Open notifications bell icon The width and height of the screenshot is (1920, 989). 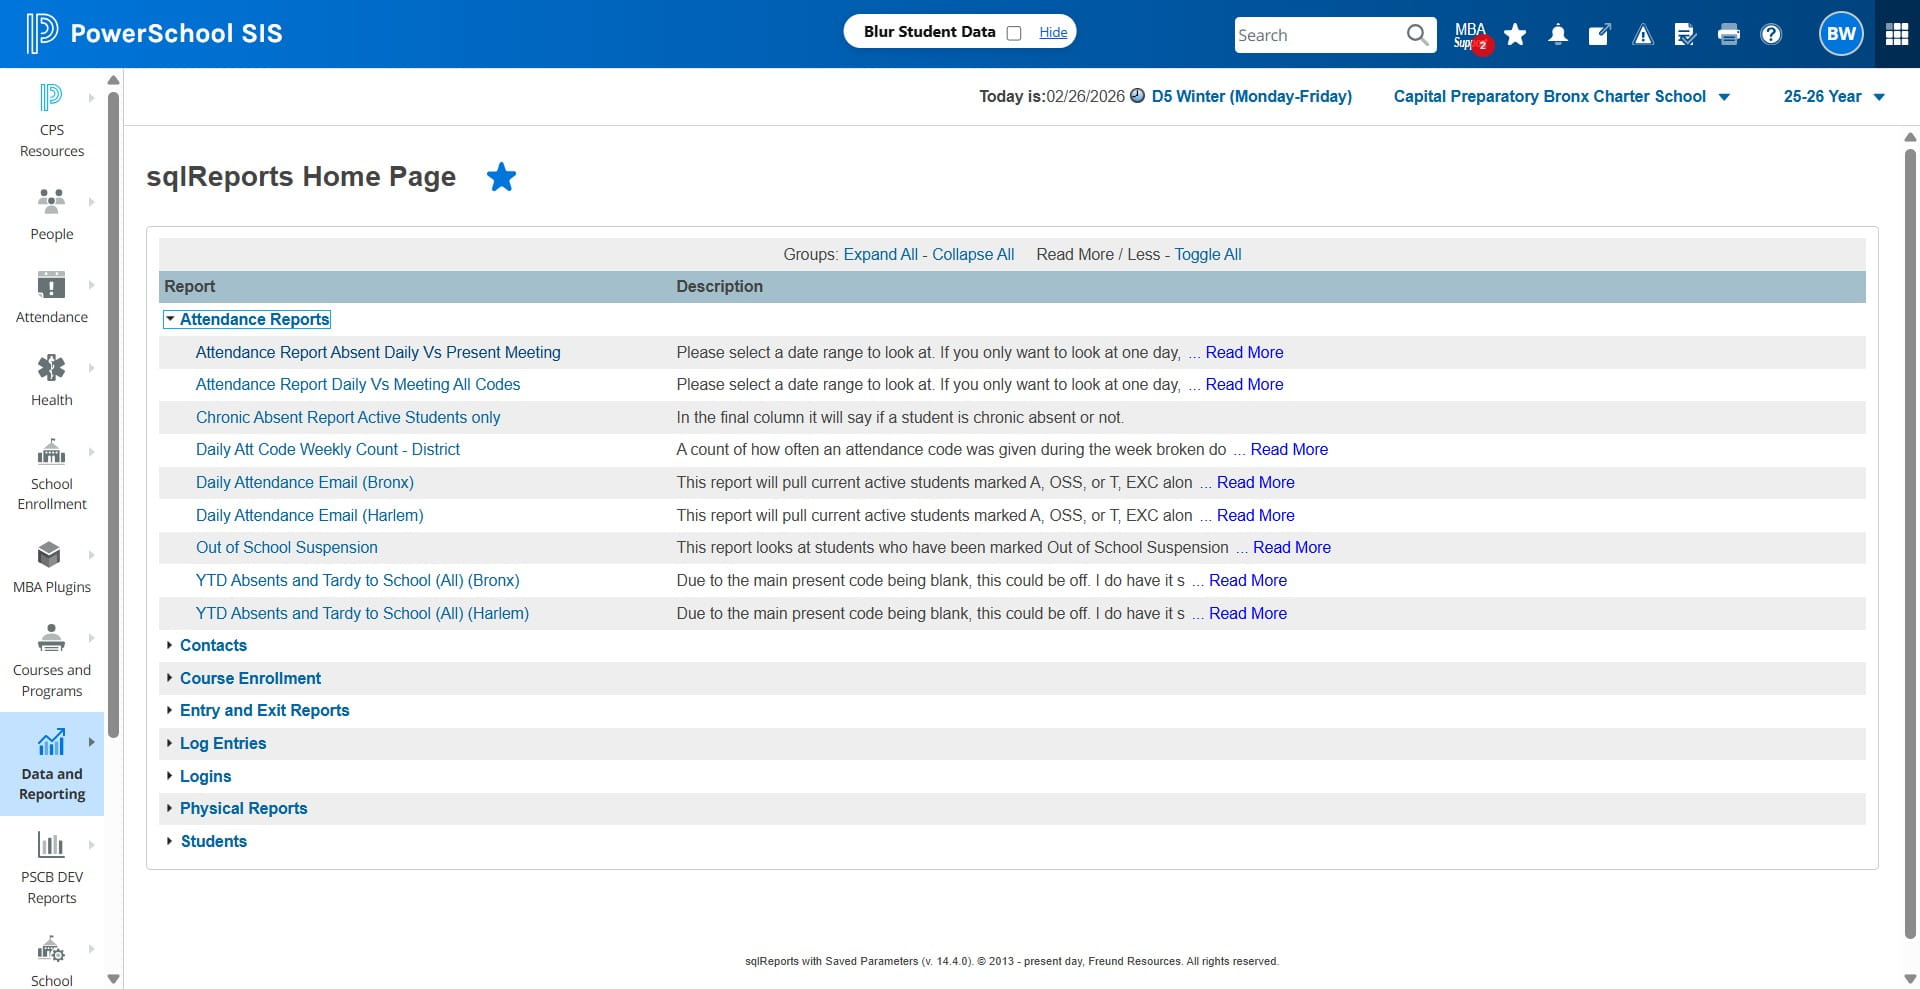tap(1558, 35)
